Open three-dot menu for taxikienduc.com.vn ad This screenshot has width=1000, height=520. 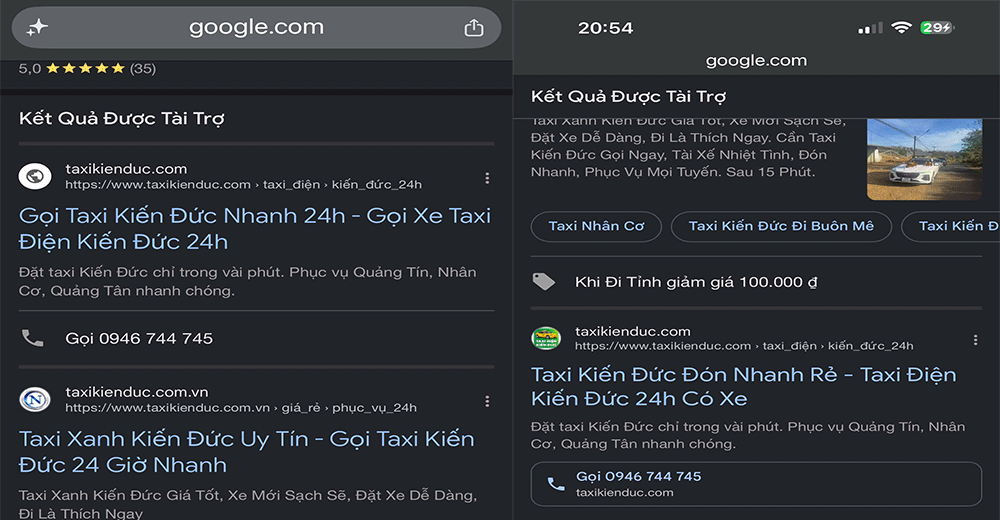pyautogui.click(x=487, y=401)
